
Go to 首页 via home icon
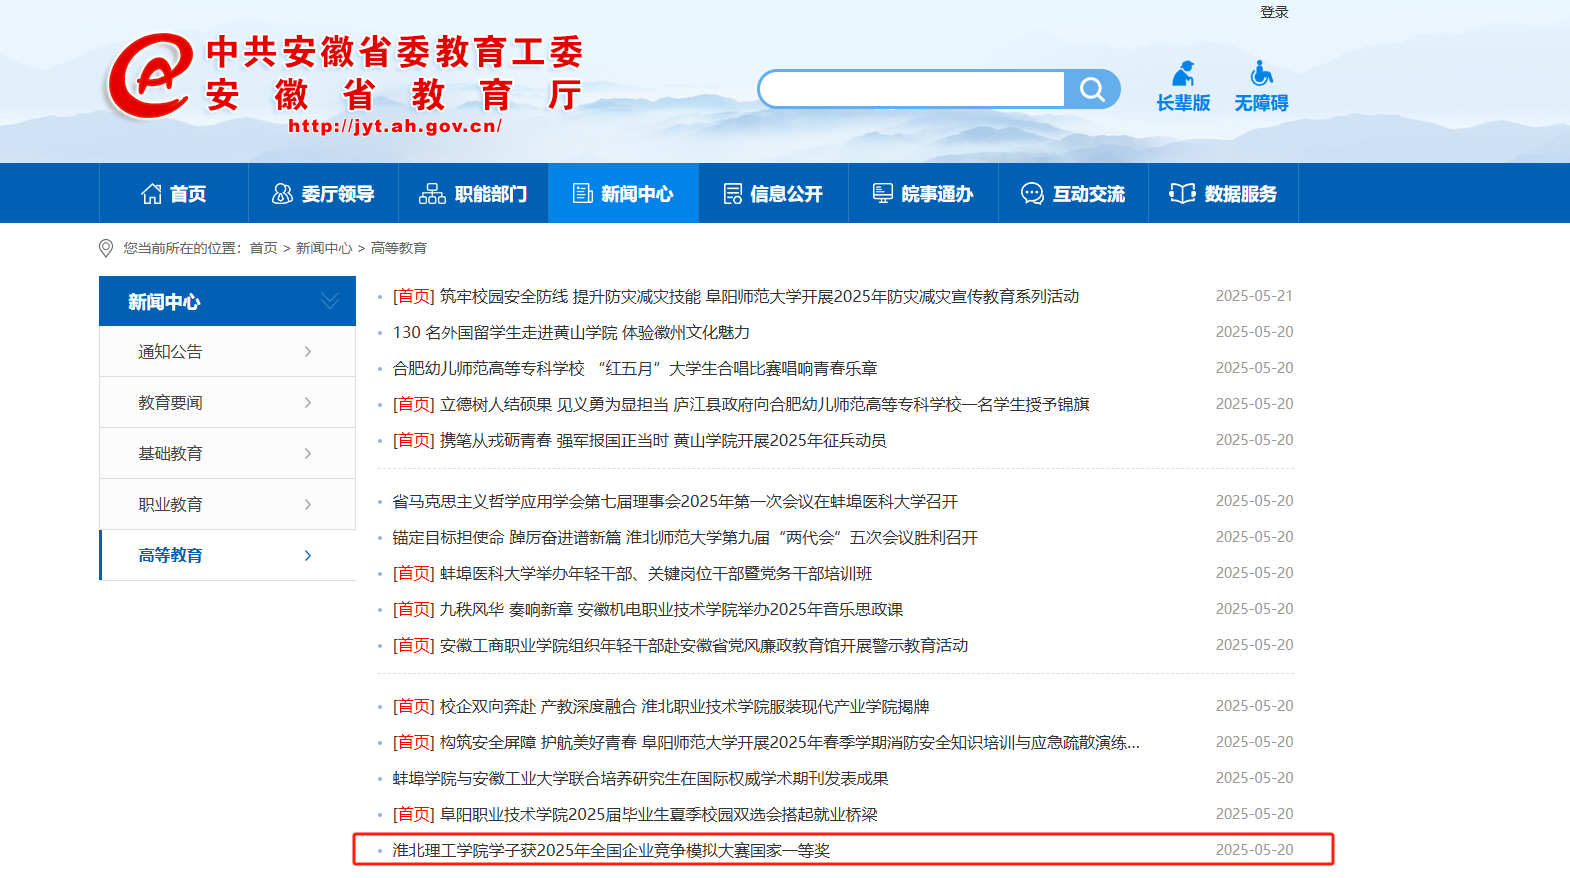tap(152, 194)
